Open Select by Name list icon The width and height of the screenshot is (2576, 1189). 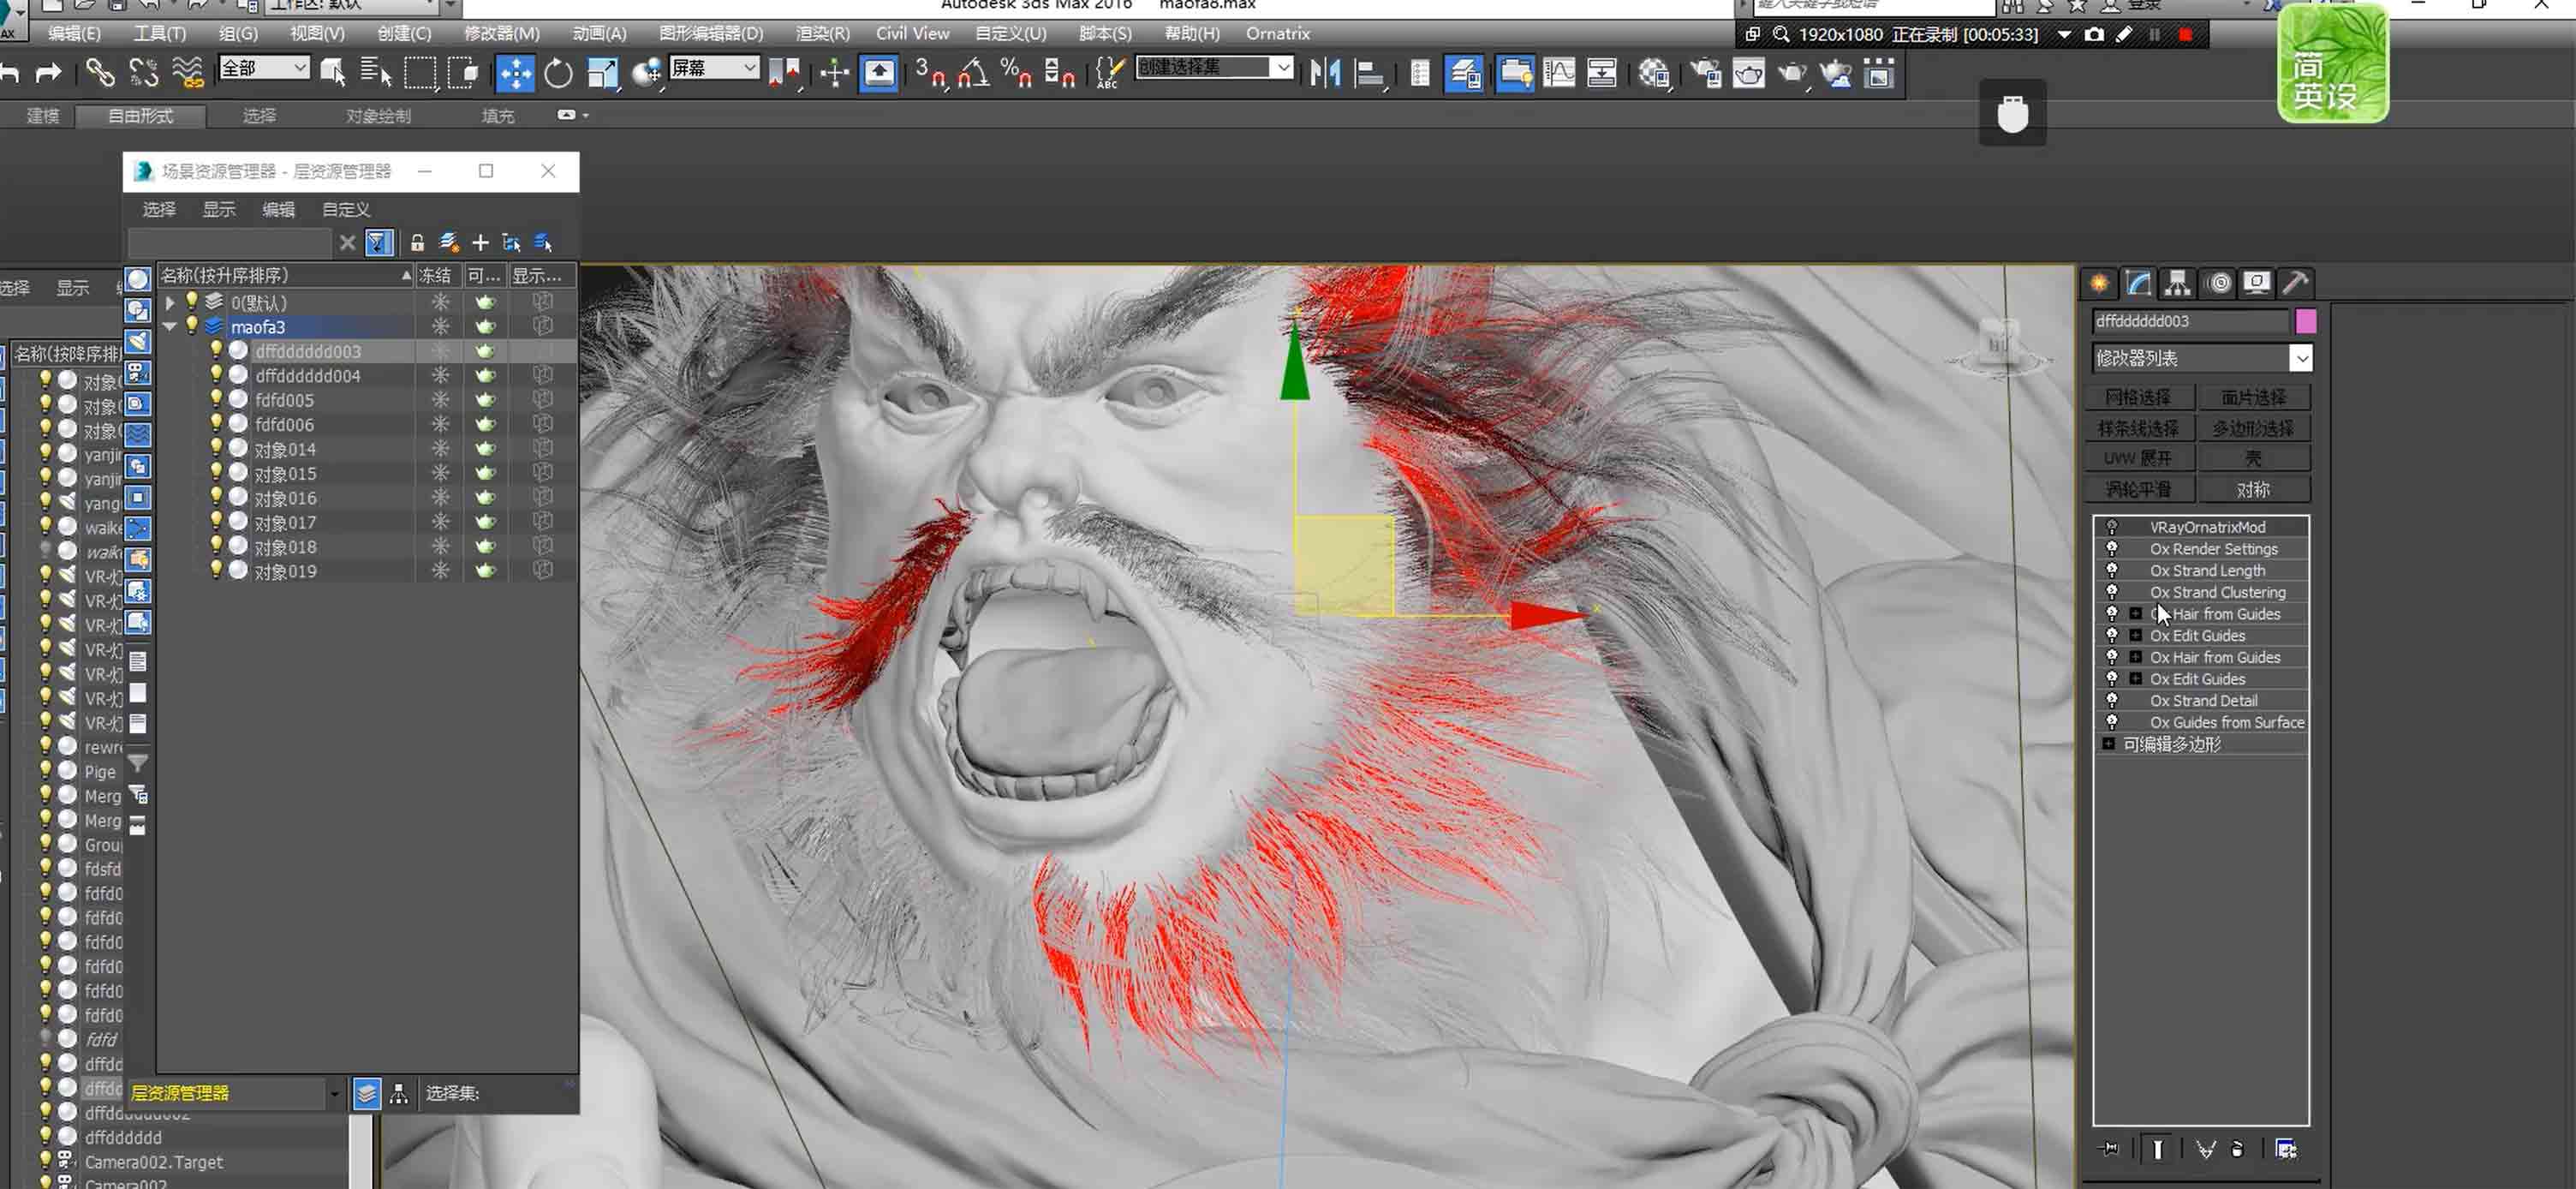375,72
